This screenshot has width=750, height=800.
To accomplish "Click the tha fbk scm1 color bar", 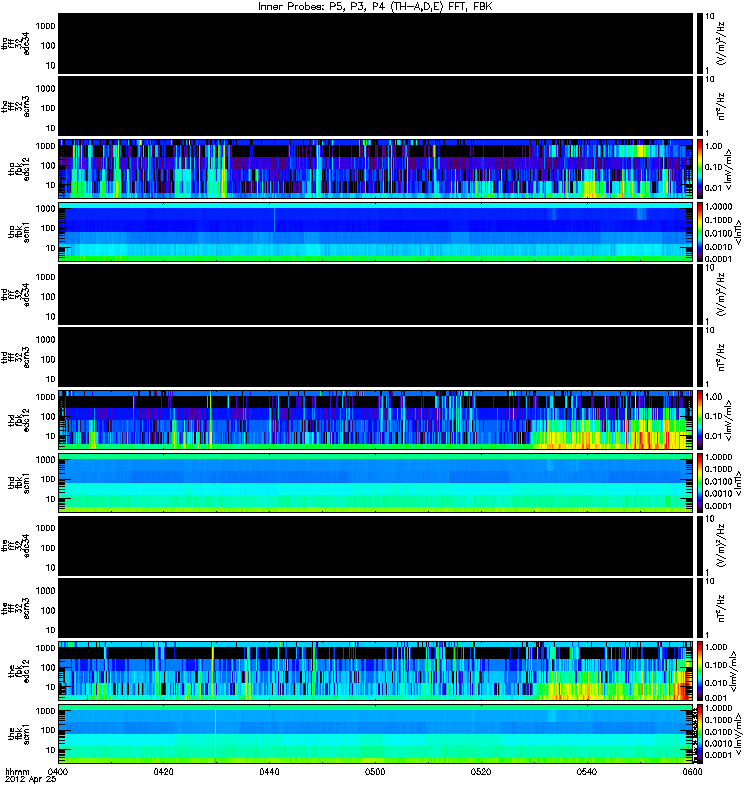I will (x=699, y=232).
